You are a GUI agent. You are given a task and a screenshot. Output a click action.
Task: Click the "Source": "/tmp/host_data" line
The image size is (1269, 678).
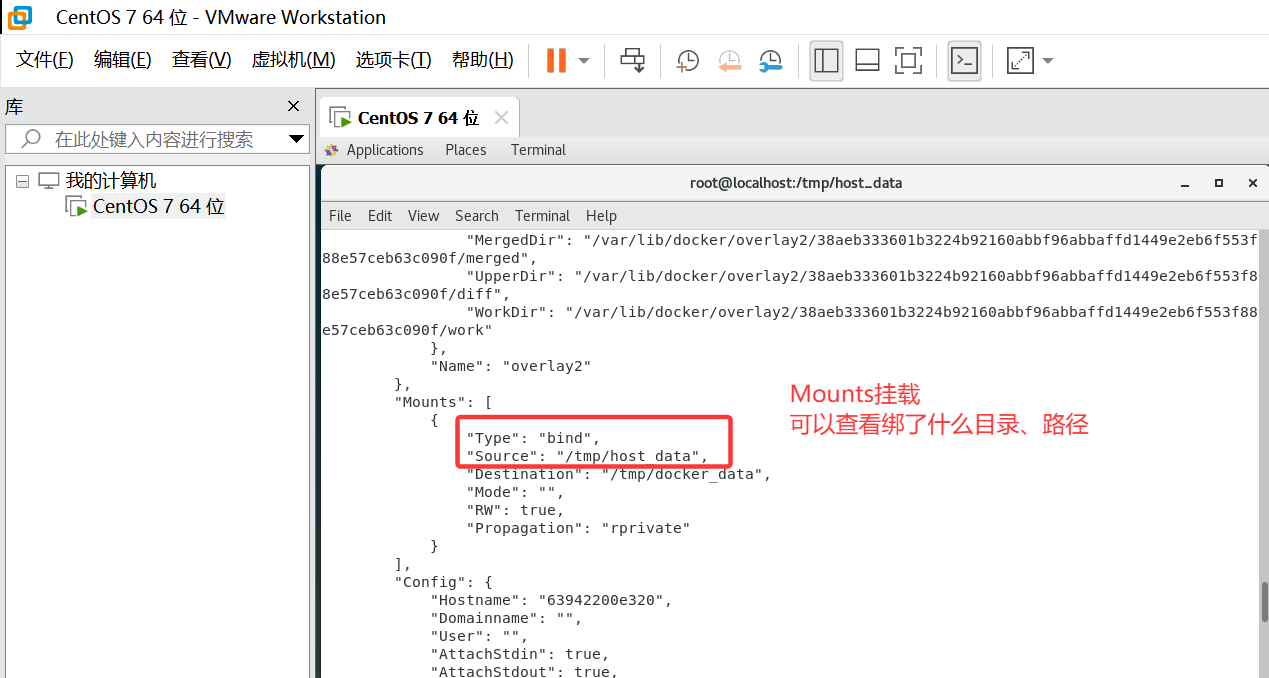tap(587, 456)
